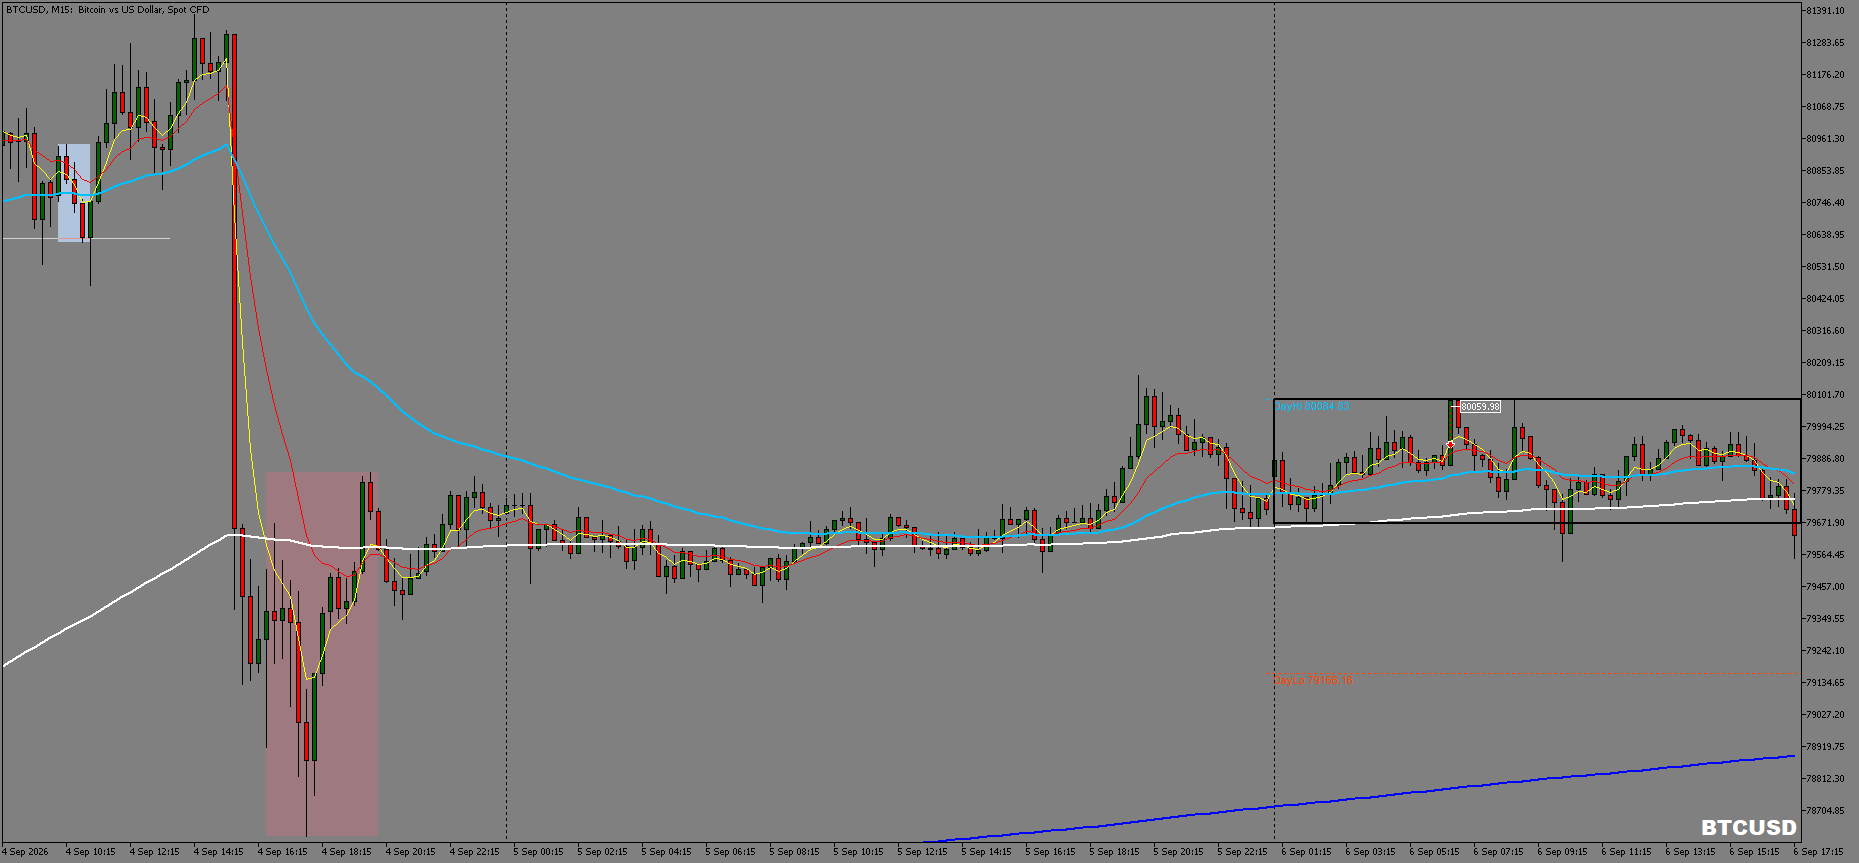Click the '5 Sep 00:15' time axis label
The height and width of the screenshot is (863, 1859).
pos(538,852)
